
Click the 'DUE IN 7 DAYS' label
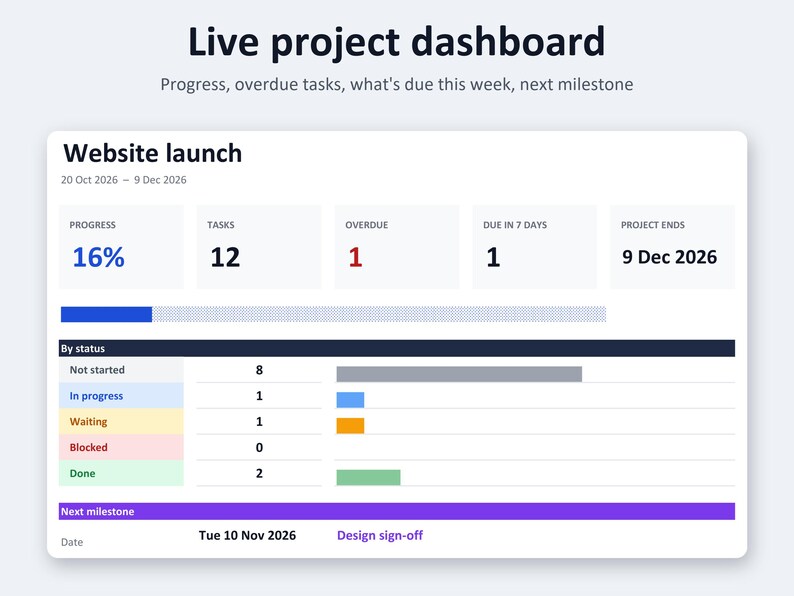pyautogui.click(x=515, y=225)
